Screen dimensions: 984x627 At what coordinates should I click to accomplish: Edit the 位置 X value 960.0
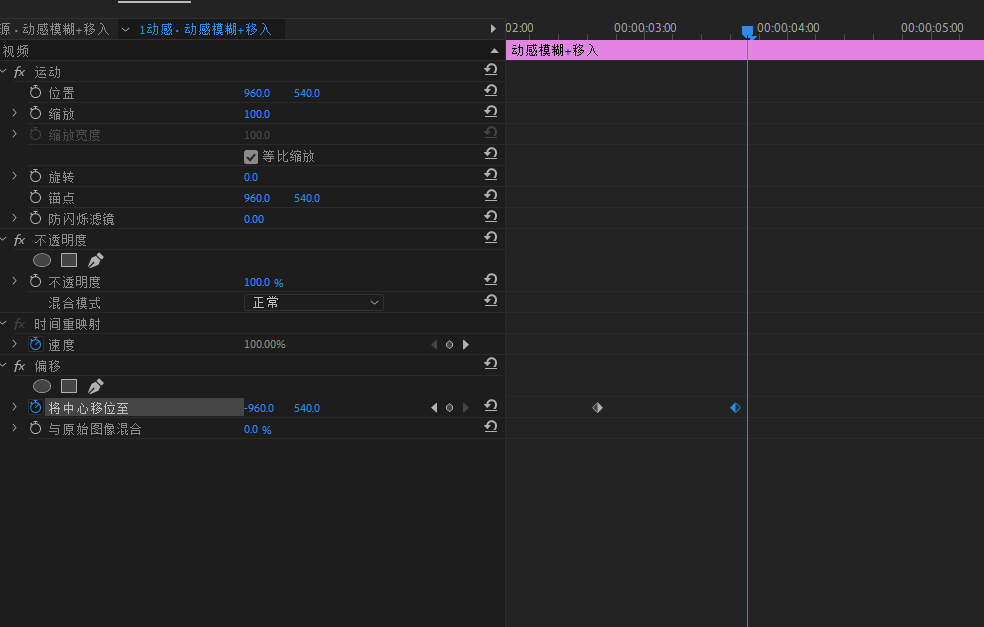[x=257, y=93]
